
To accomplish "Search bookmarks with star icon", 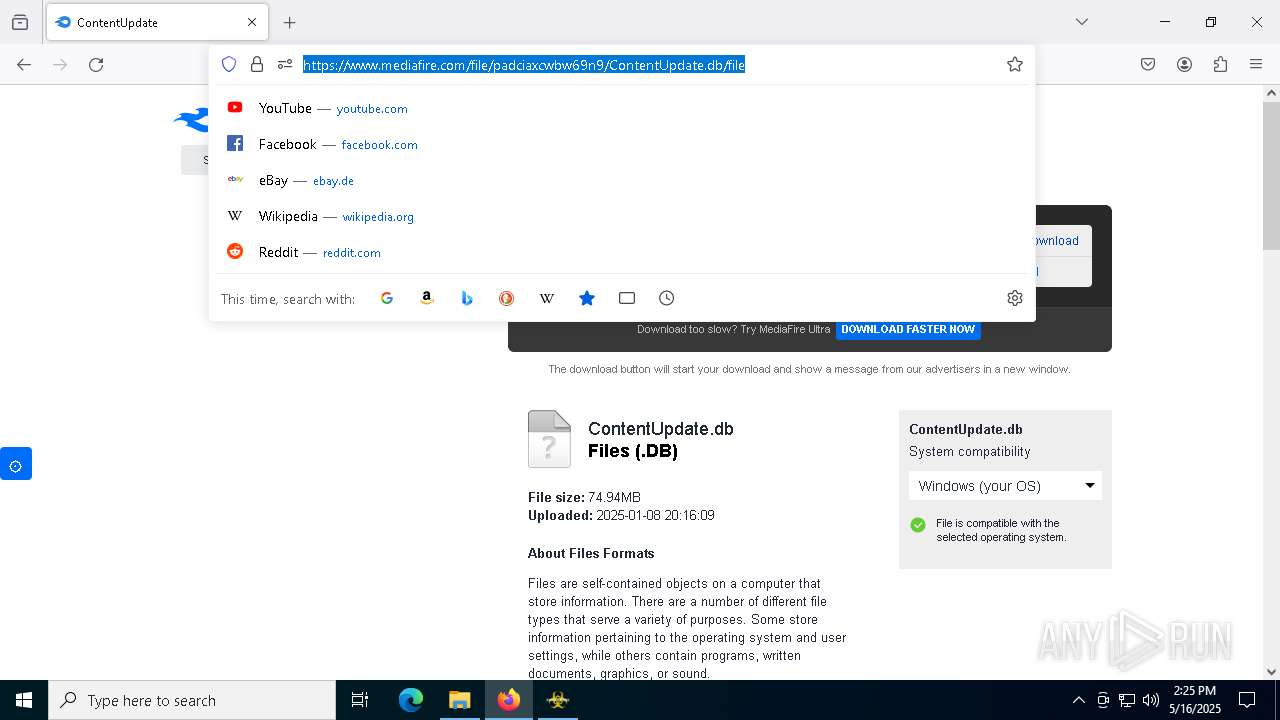I will click(x=587, y=298).
